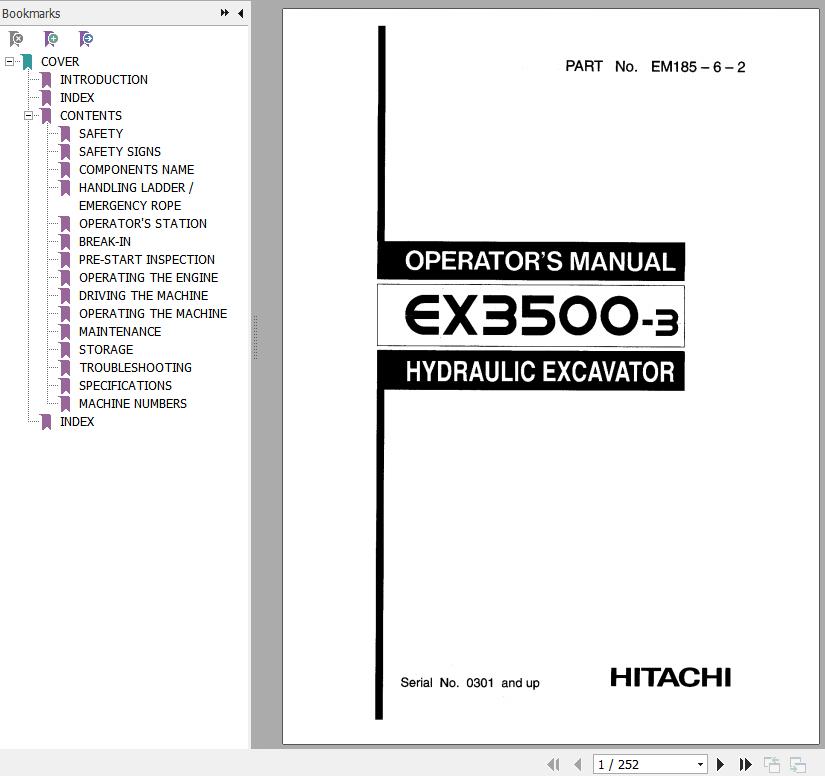Collapse the COVER bookmark tree
The height and width of the screenshot is (776, 825).
9,62
